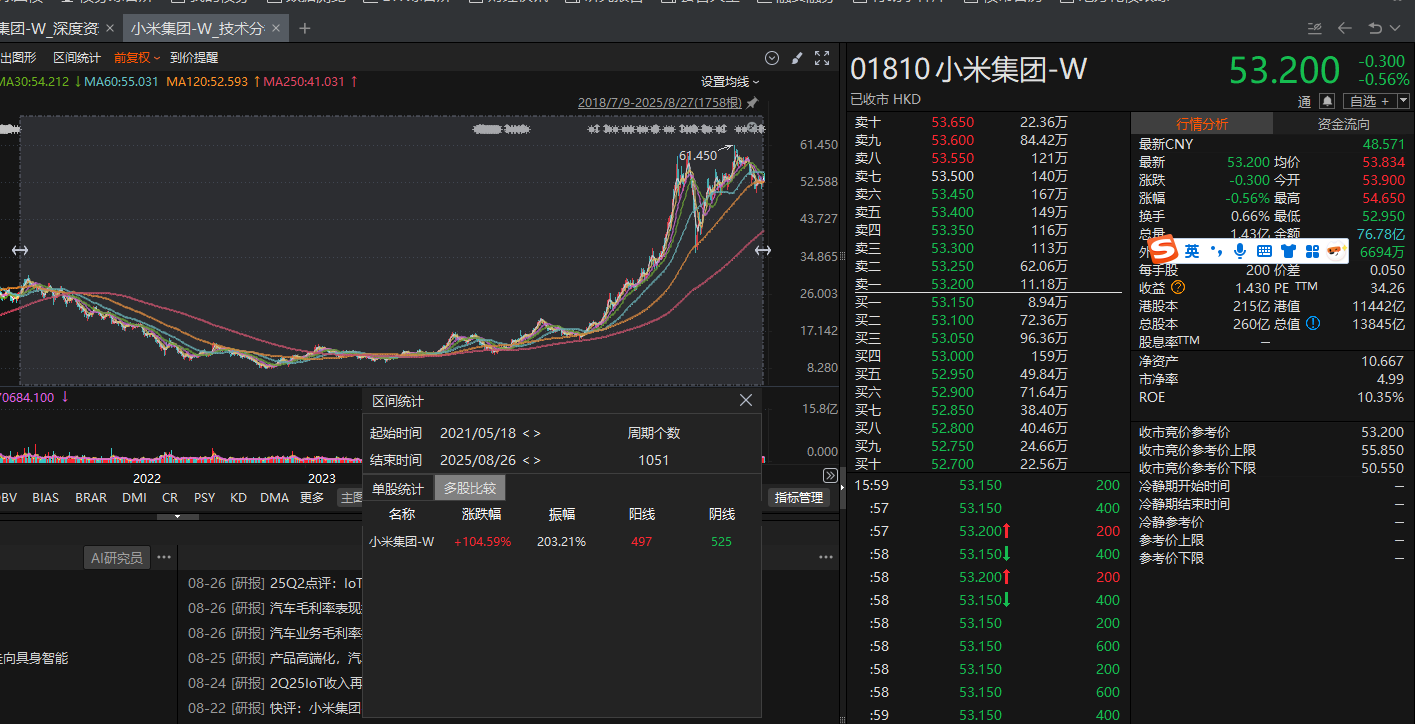
Task: Toggle fullscreen chart icon
Action: (x=822, y=58)
